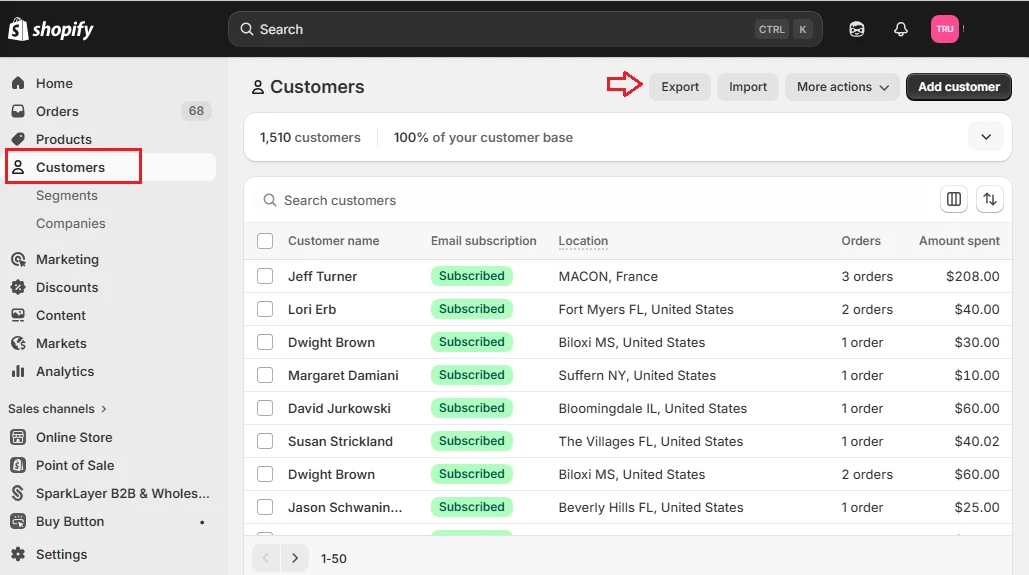Go to the next page arrow

(295, 558)
